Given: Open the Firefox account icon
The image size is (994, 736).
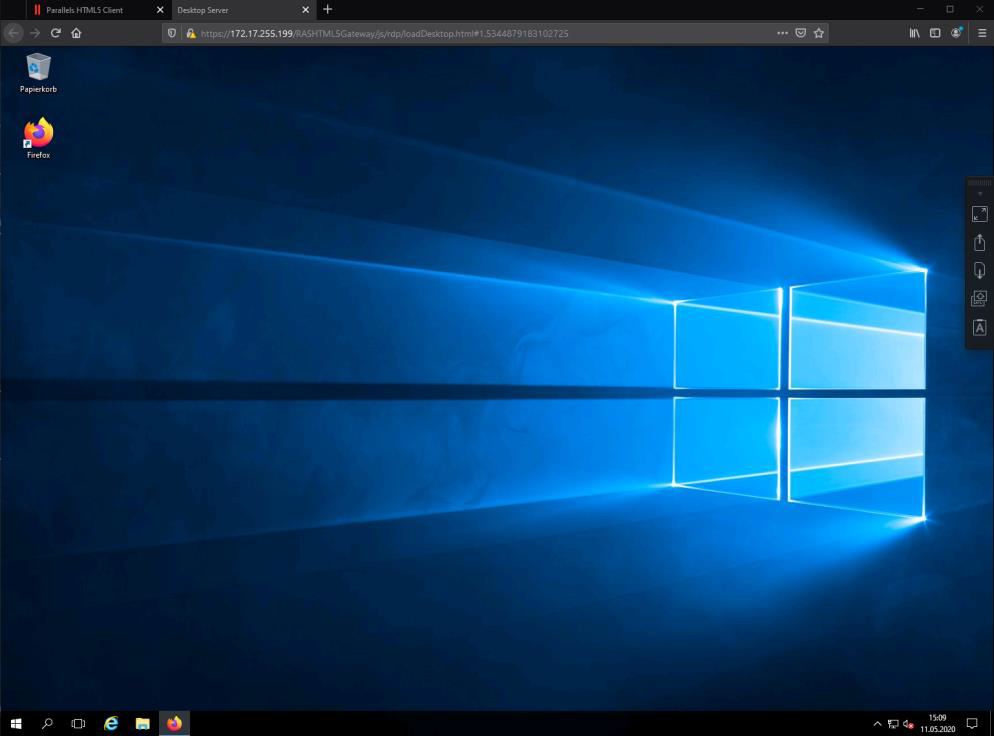Looking at the screenshot, I should pyautogui.click(x=956, y=33).
